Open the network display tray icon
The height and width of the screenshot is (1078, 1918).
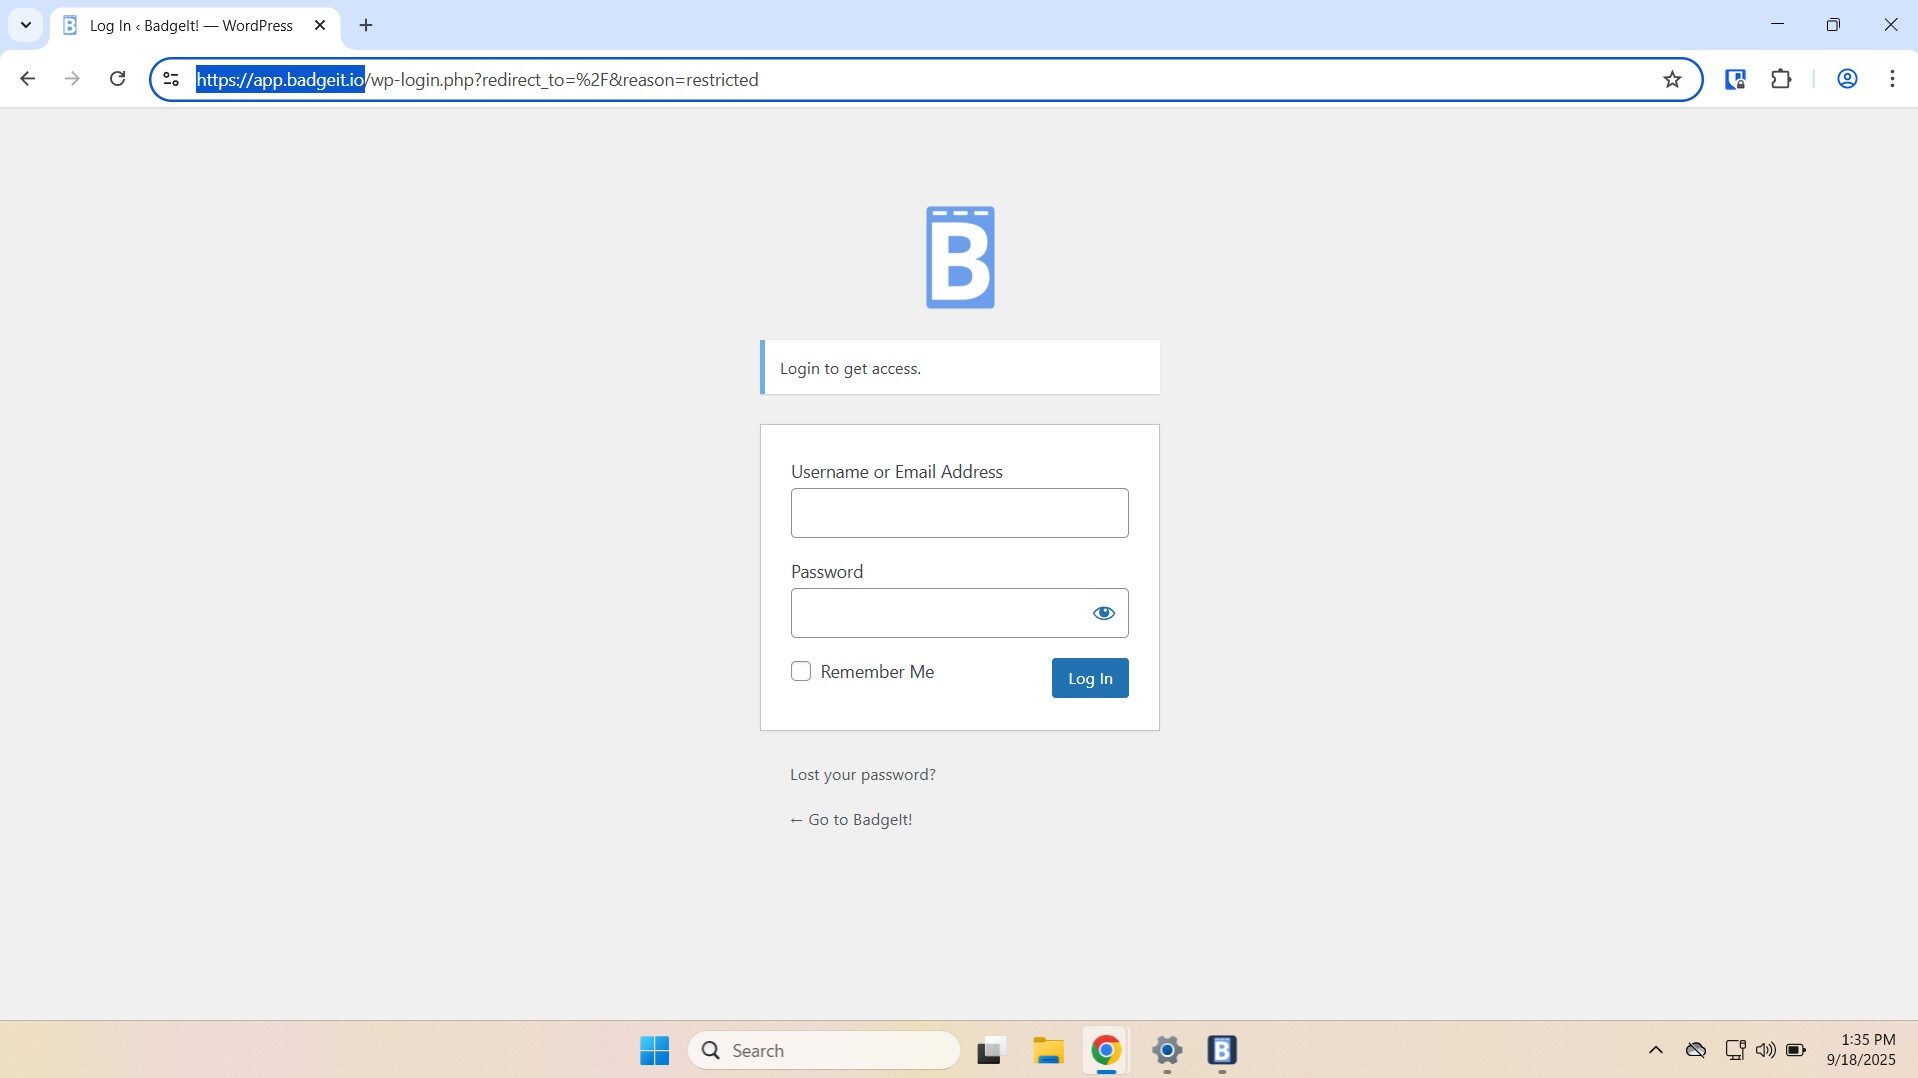(x=1735, y=1050)
